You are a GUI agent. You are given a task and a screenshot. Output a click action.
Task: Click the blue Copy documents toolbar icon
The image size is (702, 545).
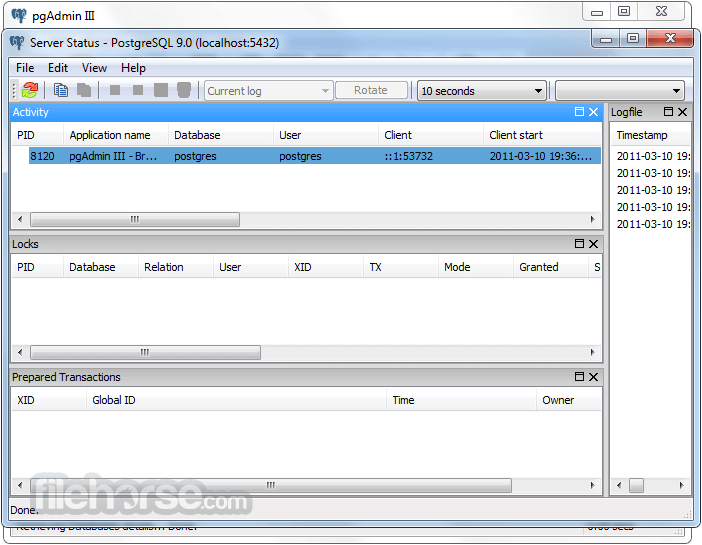tap(60, 90)
